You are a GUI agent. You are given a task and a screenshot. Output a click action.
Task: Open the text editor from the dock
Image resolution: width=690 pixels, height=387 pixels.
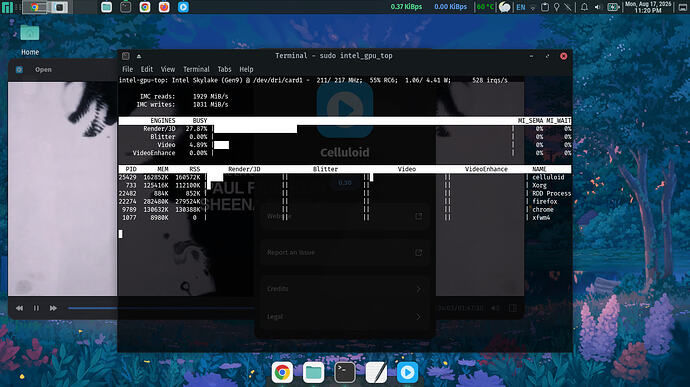tap(376, 372)
